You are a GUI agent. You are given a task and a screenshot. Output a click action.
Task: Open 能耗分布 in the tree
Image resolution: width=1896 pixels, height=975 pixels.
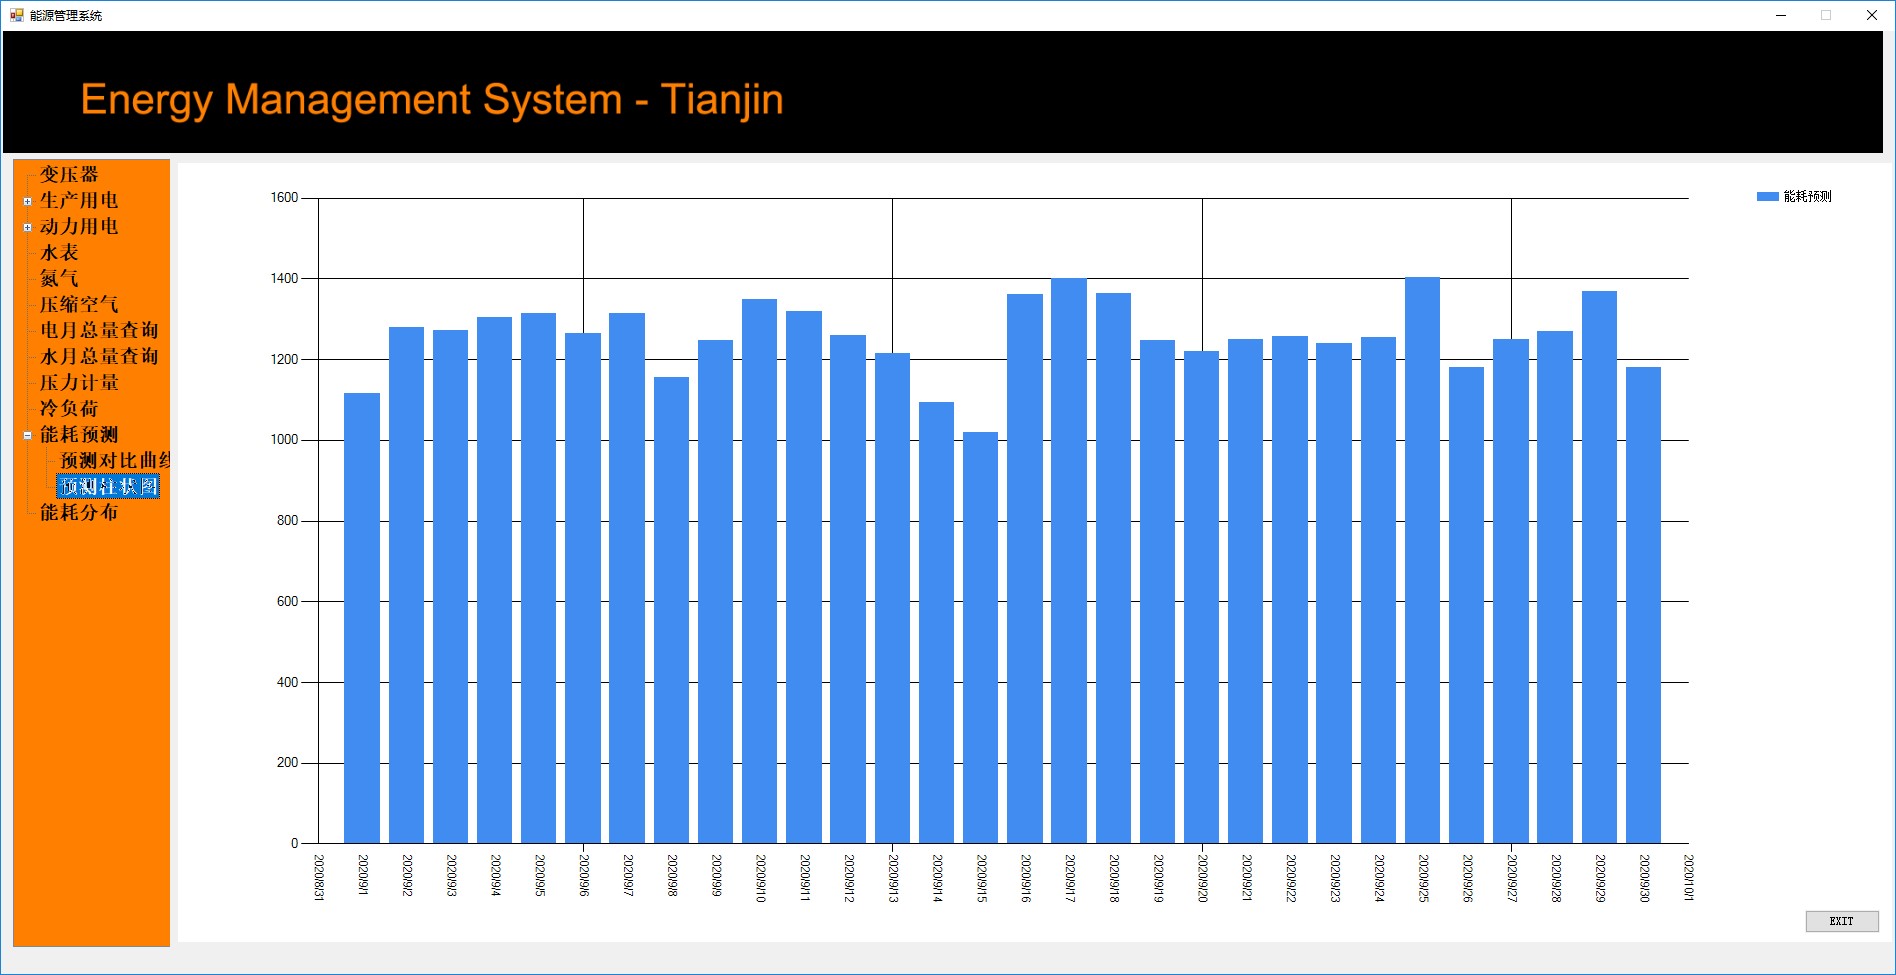pyautogui.click(x=79, y=512)
